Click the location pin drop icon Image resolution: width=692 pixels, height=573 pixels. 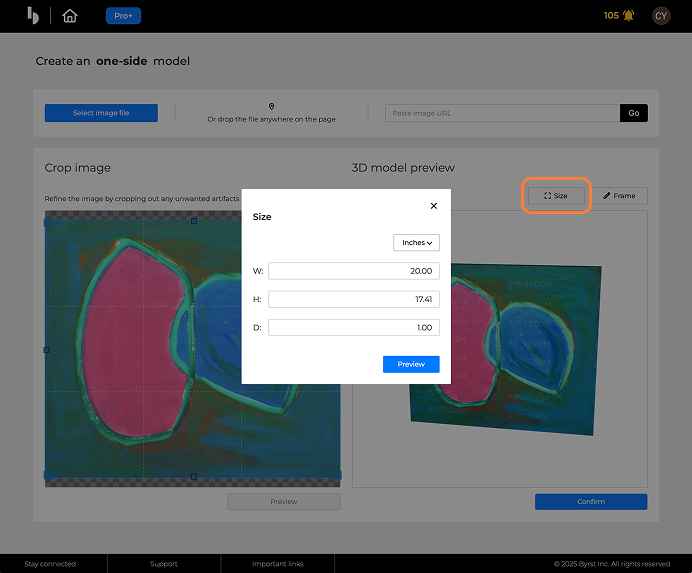[271, 106]
